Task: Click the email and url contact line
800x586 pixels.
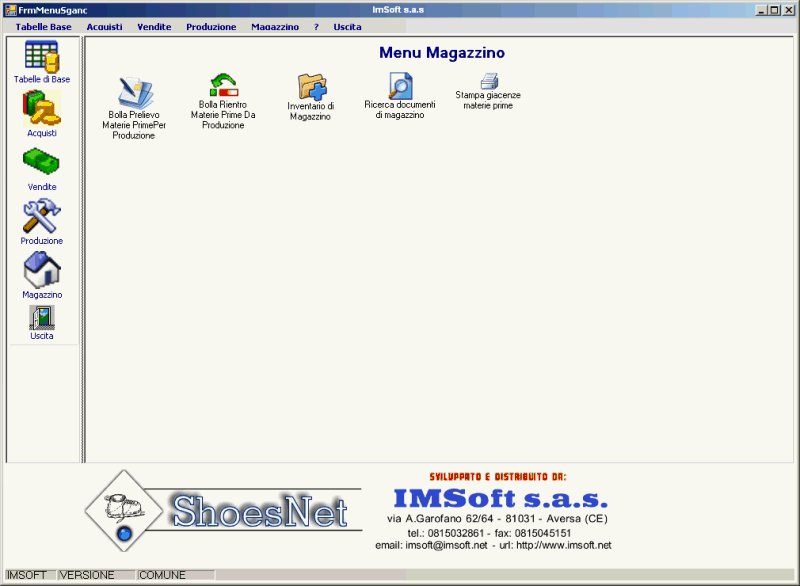Action: click(x=493, y=545)
